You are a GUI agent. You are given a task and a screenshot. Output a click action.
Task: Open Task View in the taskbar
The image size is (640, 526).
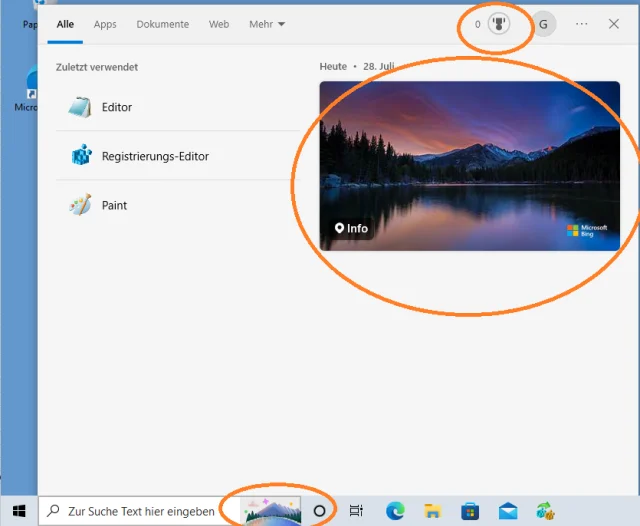tap(356, 510)
